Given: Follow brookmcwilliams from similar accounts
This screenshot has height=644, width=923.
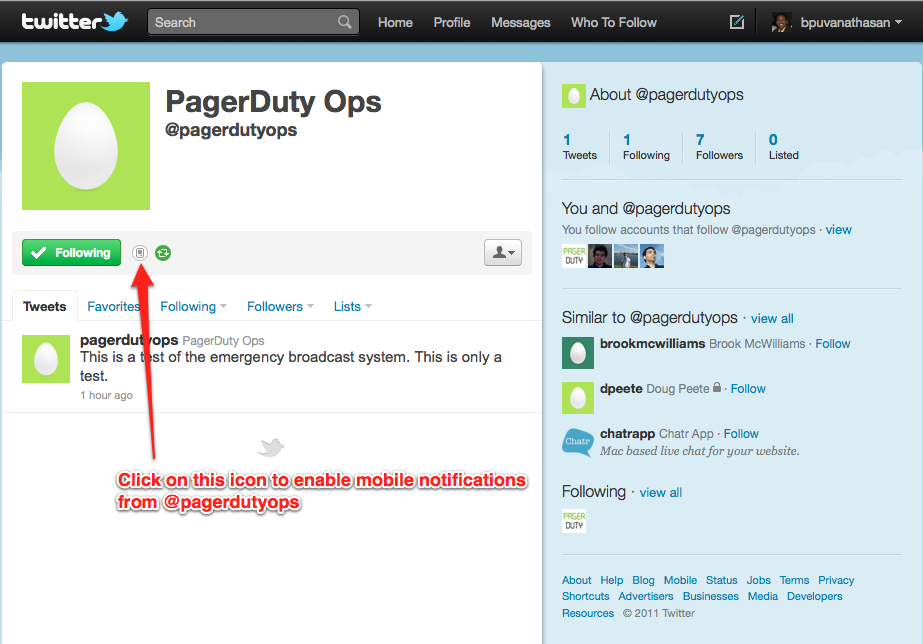Looking at the screenshot, I should (832, 343).
